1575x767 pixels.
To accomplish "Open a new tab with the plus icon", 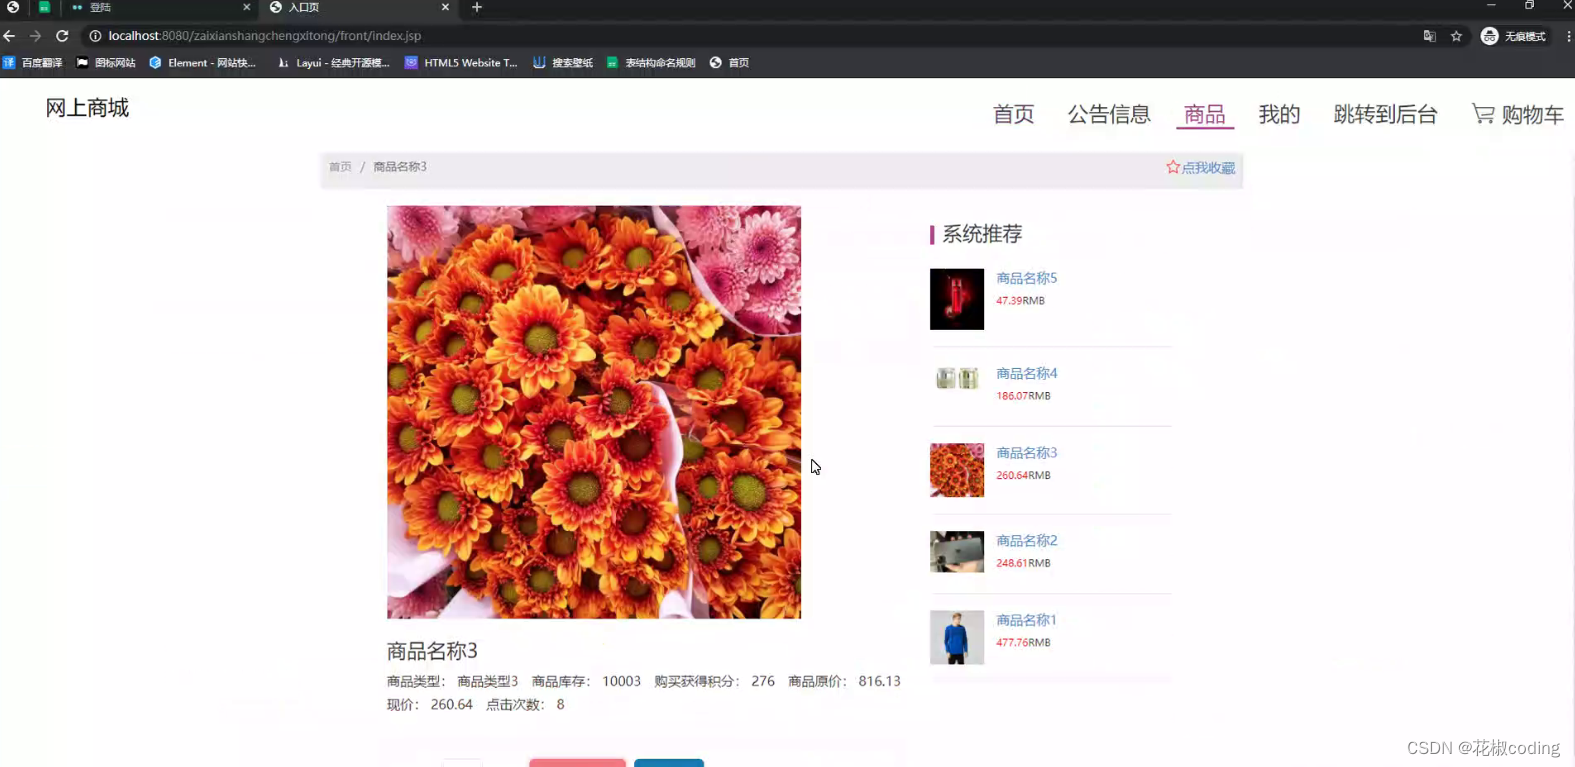I will [x=477, y=7].
